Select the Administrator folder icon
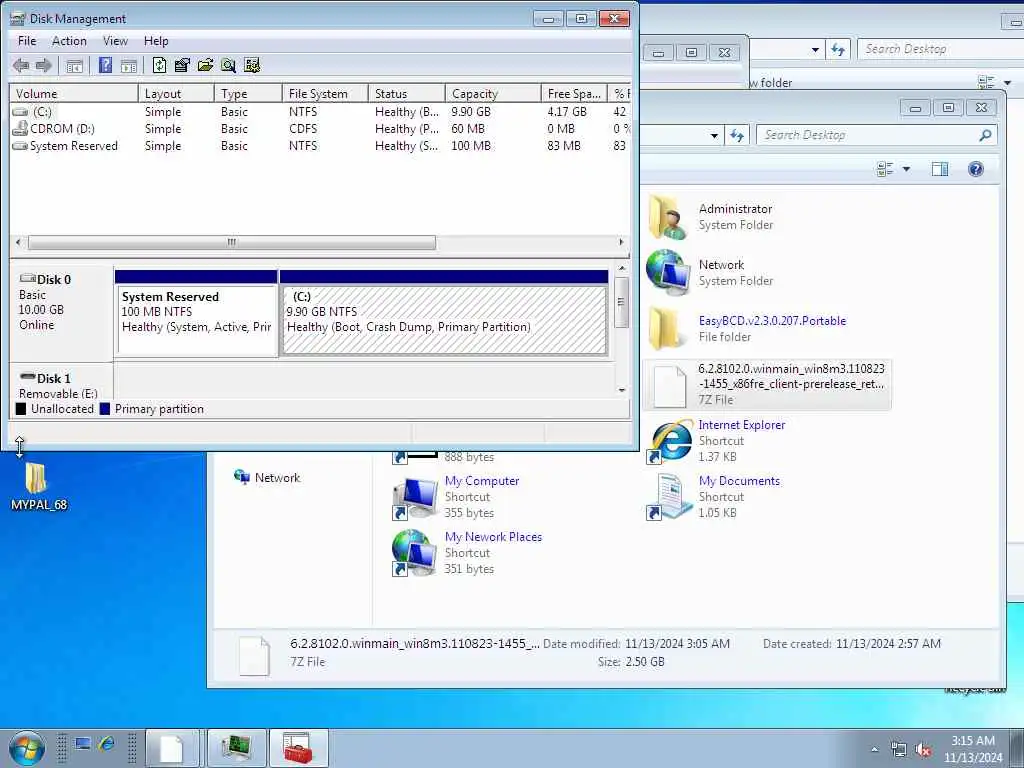The width and height of the screenshot is (1024, 768). (x=667, y=216)
